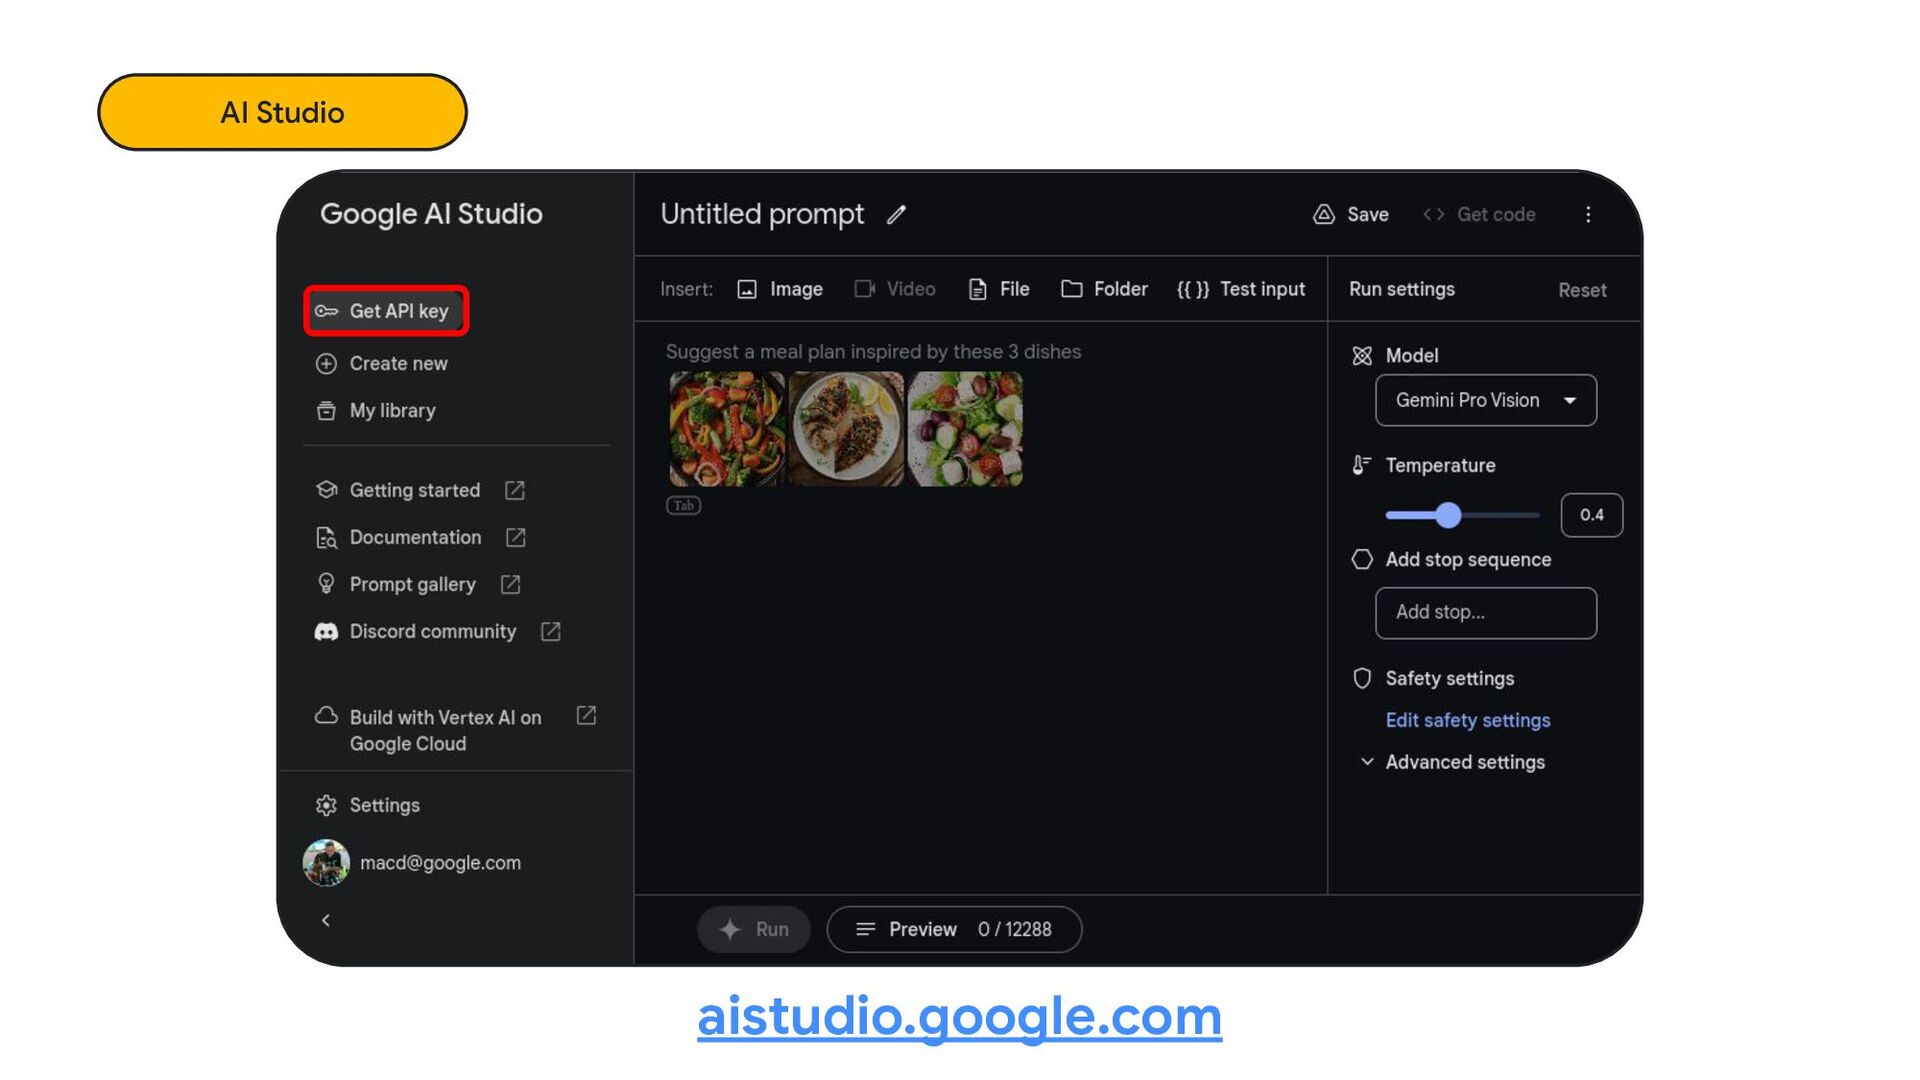Image resolution: width=1920 pixels, height=1080 pixels.
Task: Click Edit safety settings link
Action: click(x=1467, y=720)
